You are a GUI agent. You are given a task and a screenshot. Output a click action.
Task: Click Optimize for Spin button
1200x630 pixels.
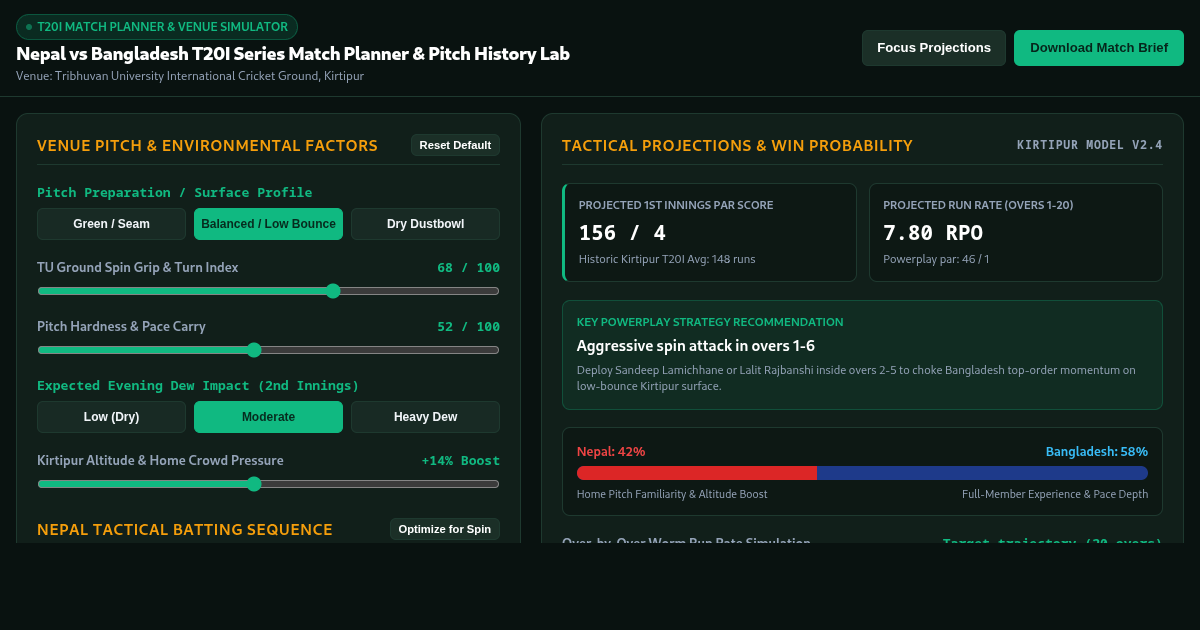click(x=445, y=529)
